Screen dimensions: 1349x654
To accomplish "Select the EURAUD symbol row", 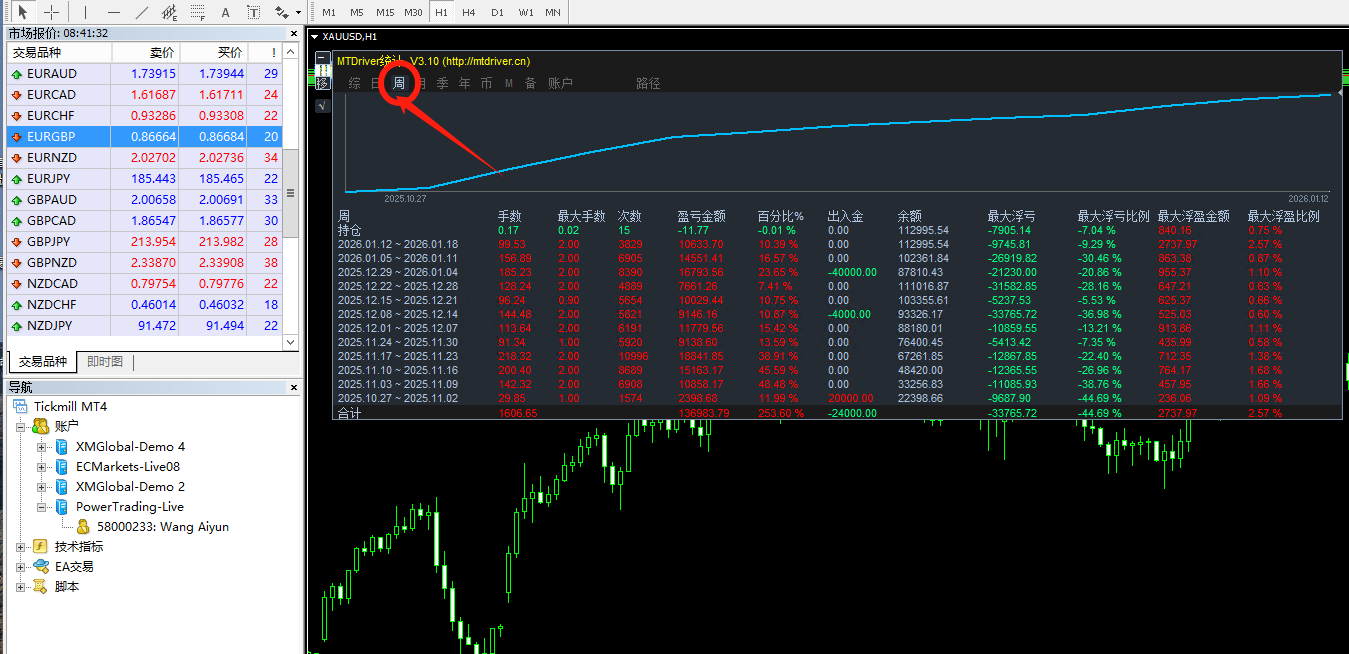I will pyautogui.click(x=144, y=74).
